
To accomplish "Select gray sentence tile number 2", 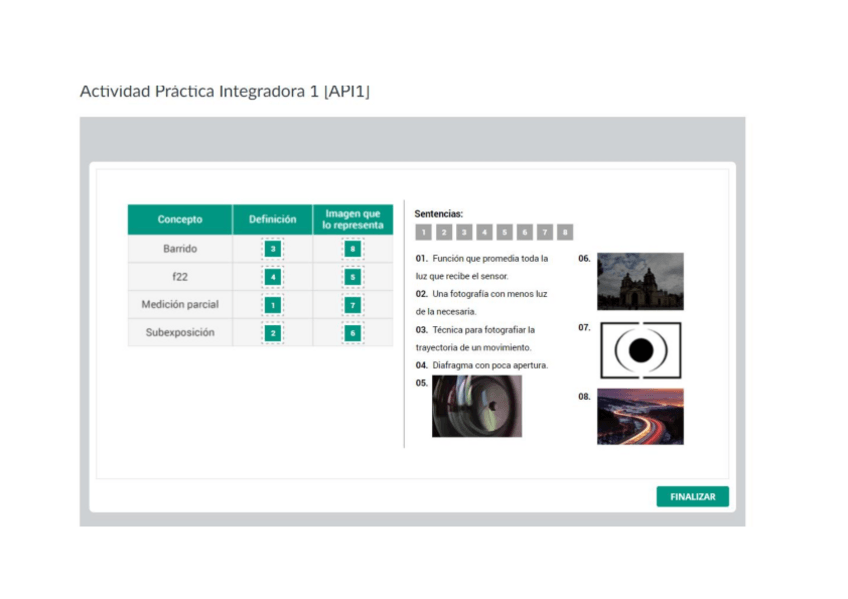I will (443, 232).
